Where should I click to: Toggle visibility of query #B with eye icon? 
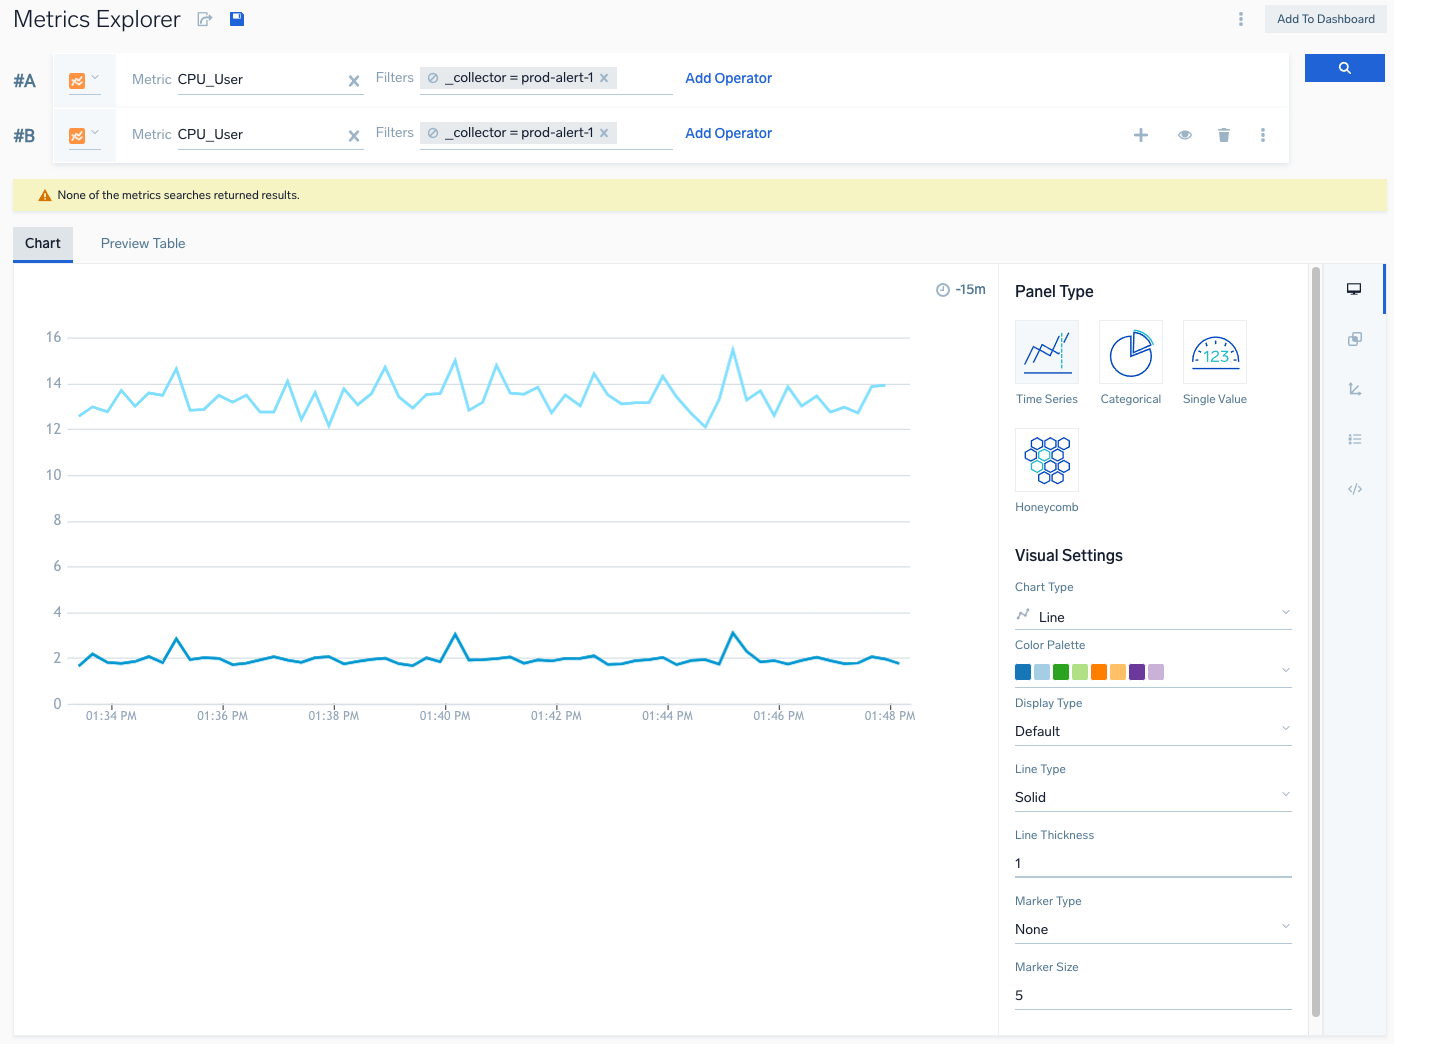[1184, 135]
